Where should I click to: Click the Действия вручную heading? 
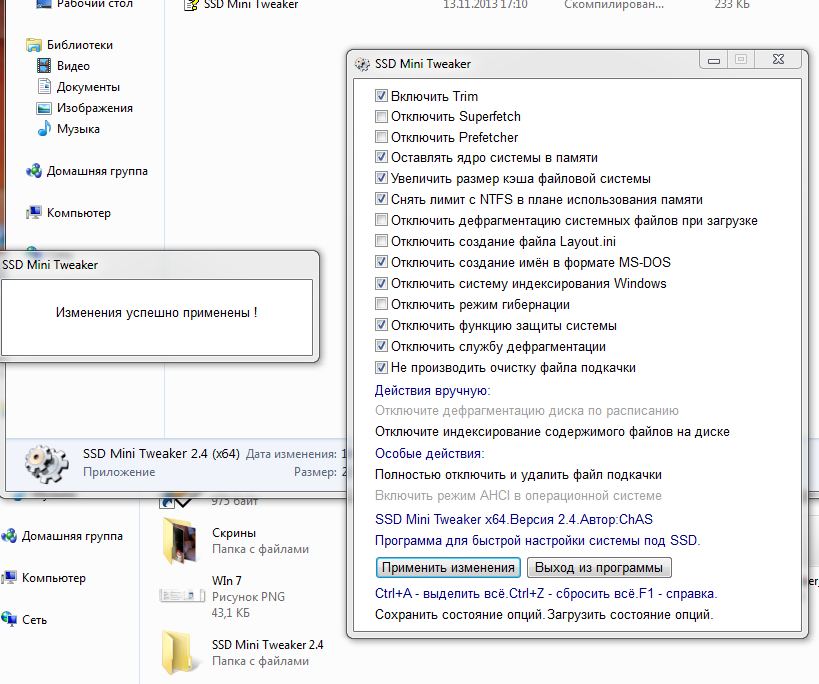pyautogui.click(x=432, y=391)
